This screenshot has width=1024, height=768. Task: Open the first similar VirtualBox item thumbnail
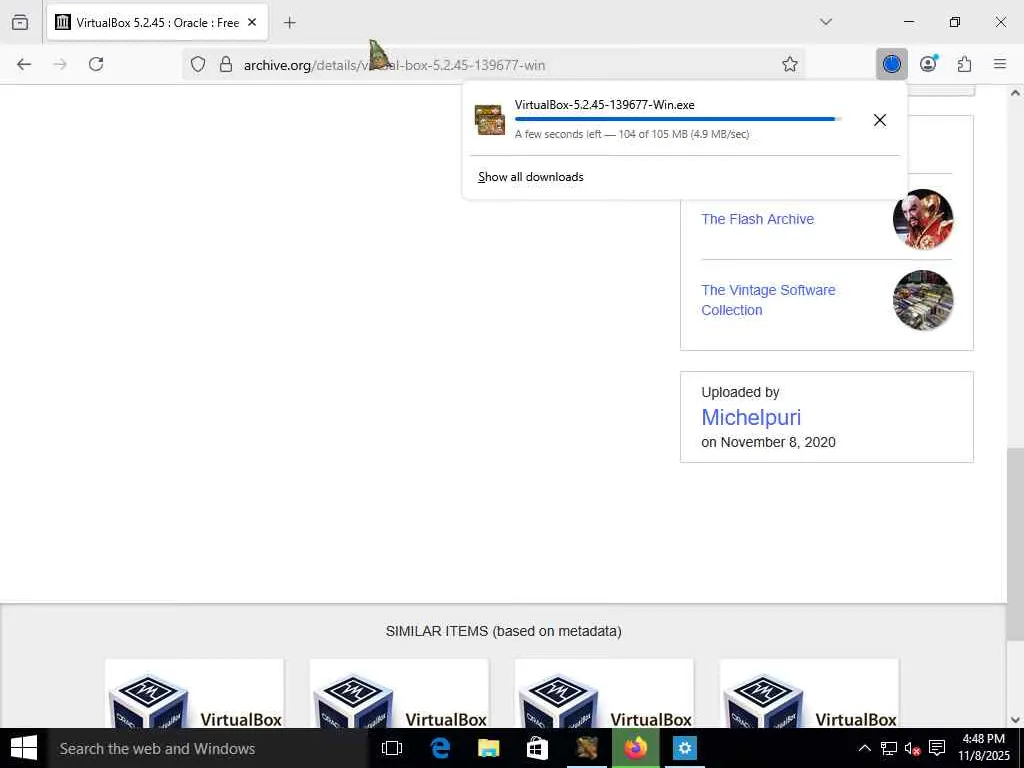coord(195,694)
